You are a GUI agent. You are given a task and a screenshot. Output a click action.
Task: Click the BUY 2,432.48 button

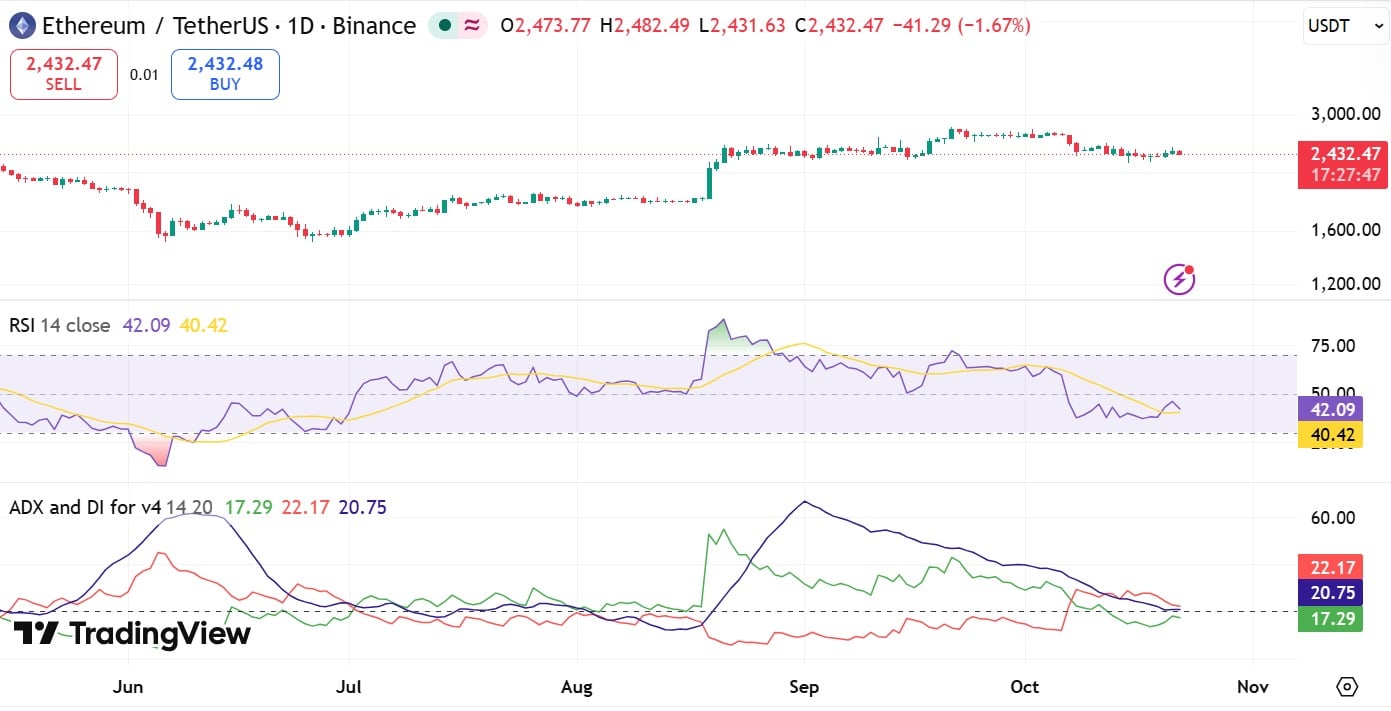pyautogui.click(x=225, y=74)
